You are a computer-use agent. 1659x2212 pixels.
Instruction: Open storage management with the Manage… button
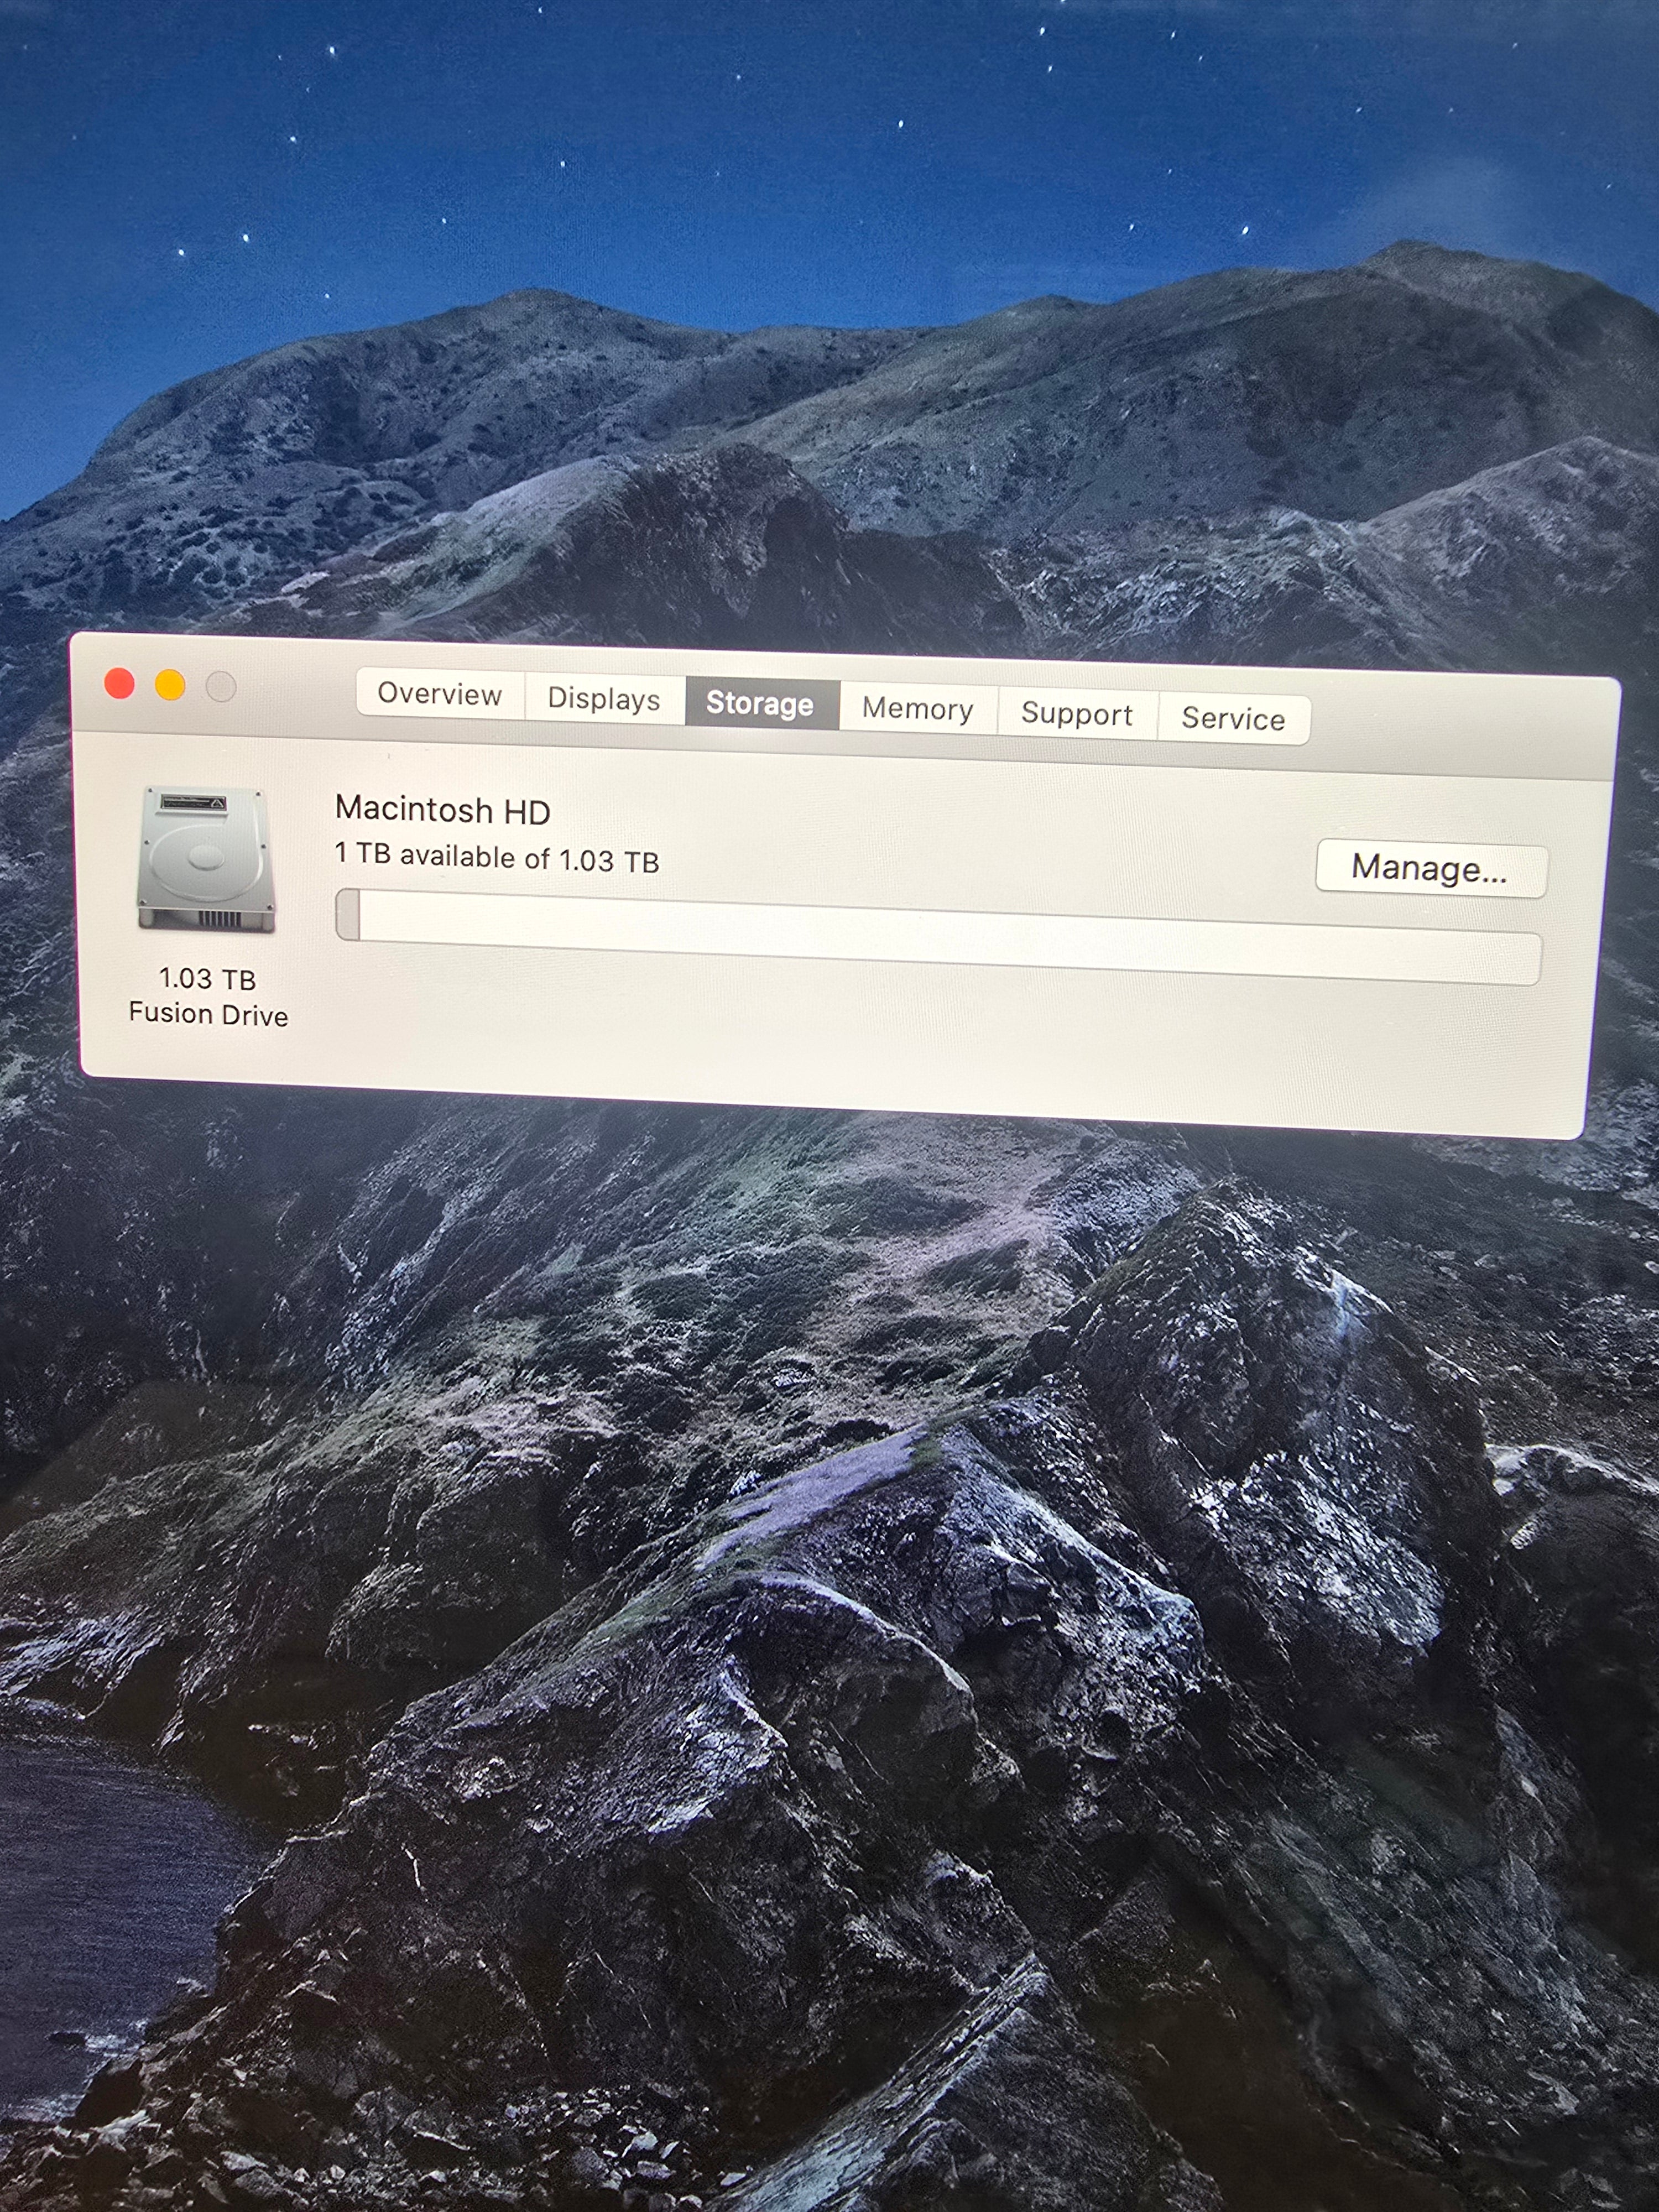pyautogui.click(x=1429, y=867)
